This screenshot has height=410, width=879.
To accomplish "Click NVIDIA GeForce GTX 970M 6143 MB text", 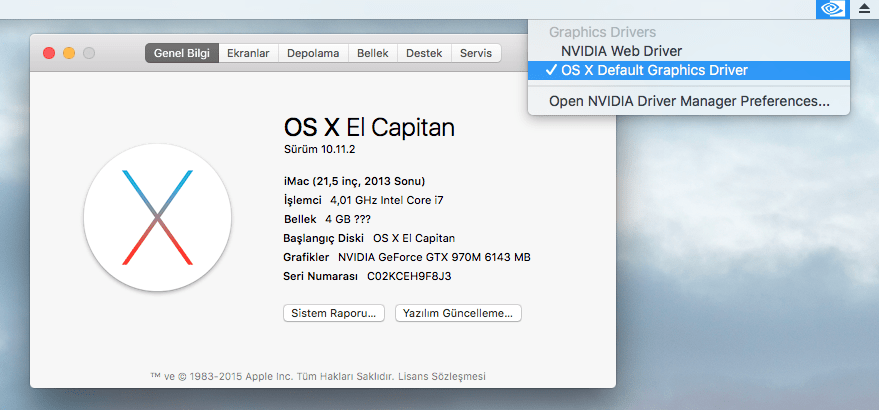I will point(434,257).
